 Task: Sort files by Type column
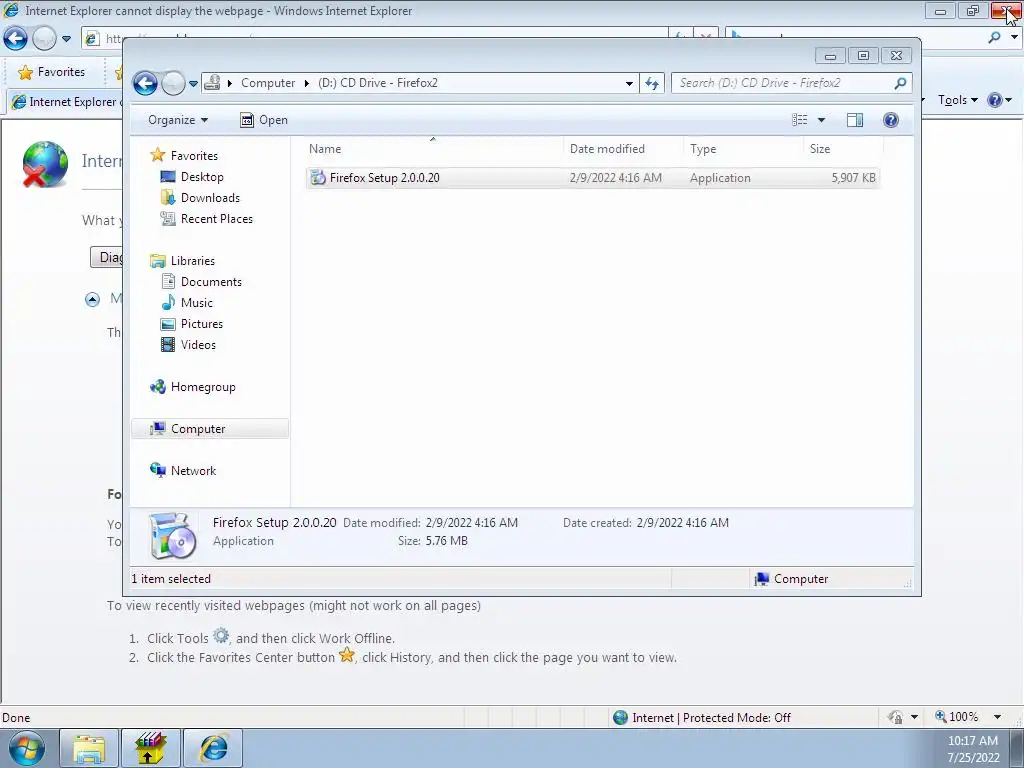click(743, 149)
